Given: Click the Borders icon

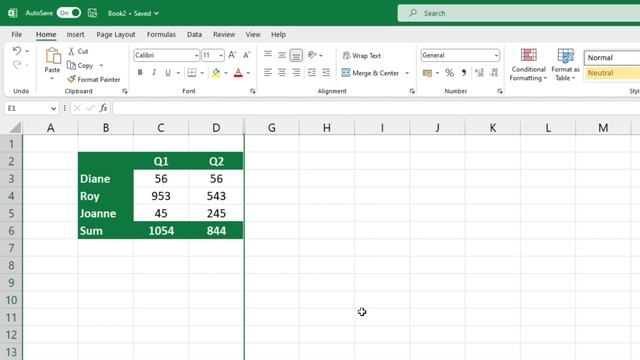Looking at the screenshot, I should tap(191, 73).
